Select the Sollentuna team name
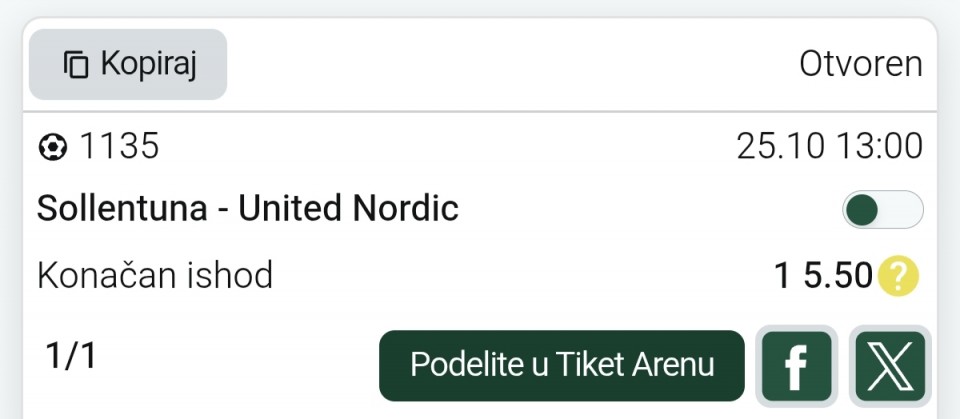 (x=122, y=209)
